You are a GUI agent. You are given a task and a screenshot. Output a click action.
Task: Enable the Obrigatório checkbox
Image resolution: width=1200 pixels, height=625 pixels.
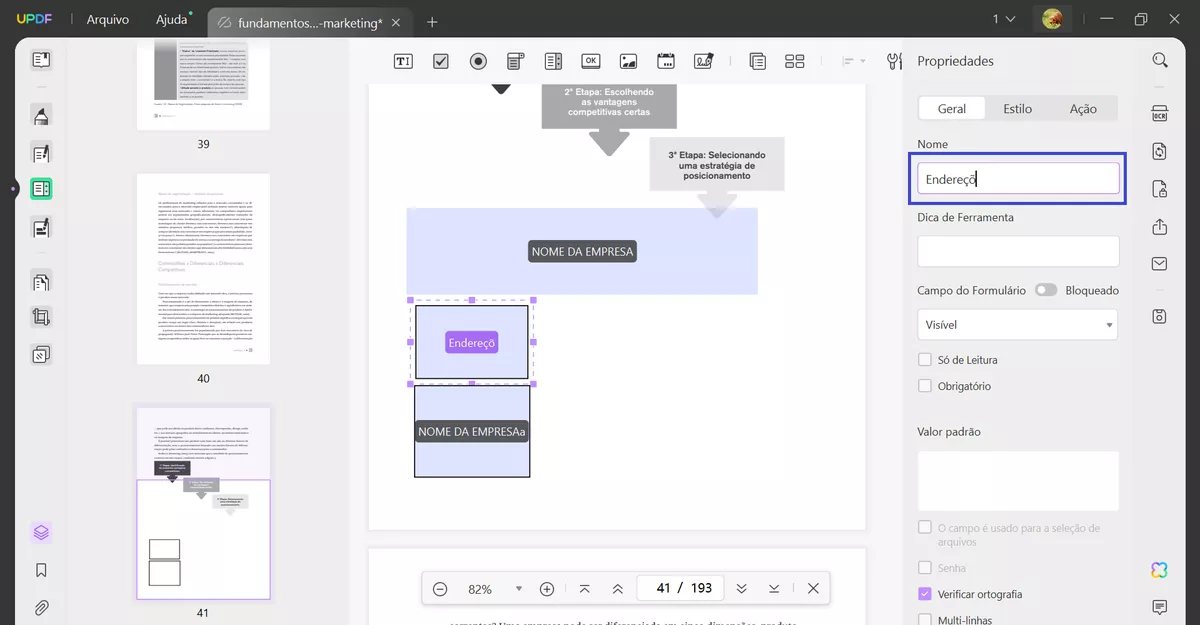tap(925, 386)
